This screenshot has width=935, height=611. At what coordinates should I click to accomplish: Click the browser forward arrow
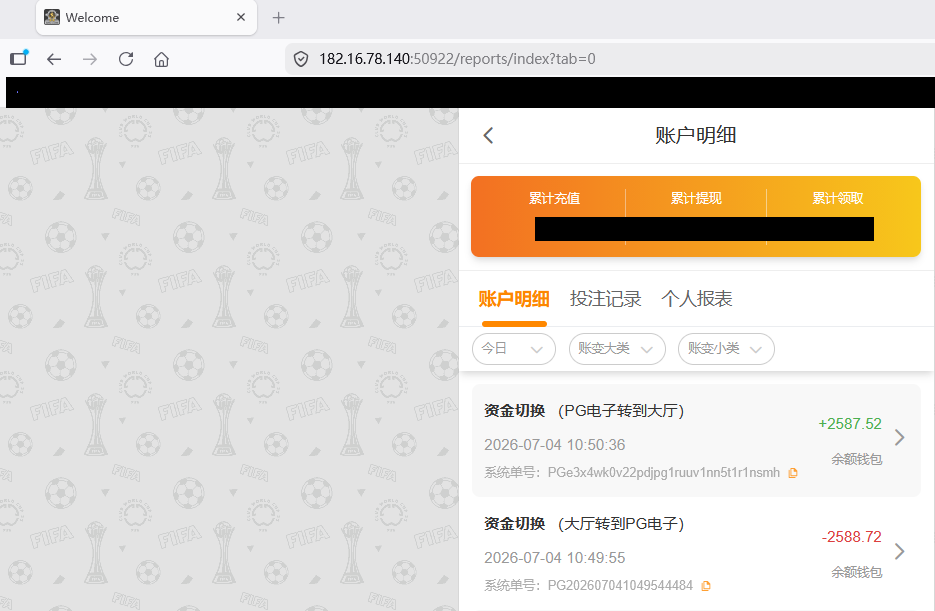point(90,59)
